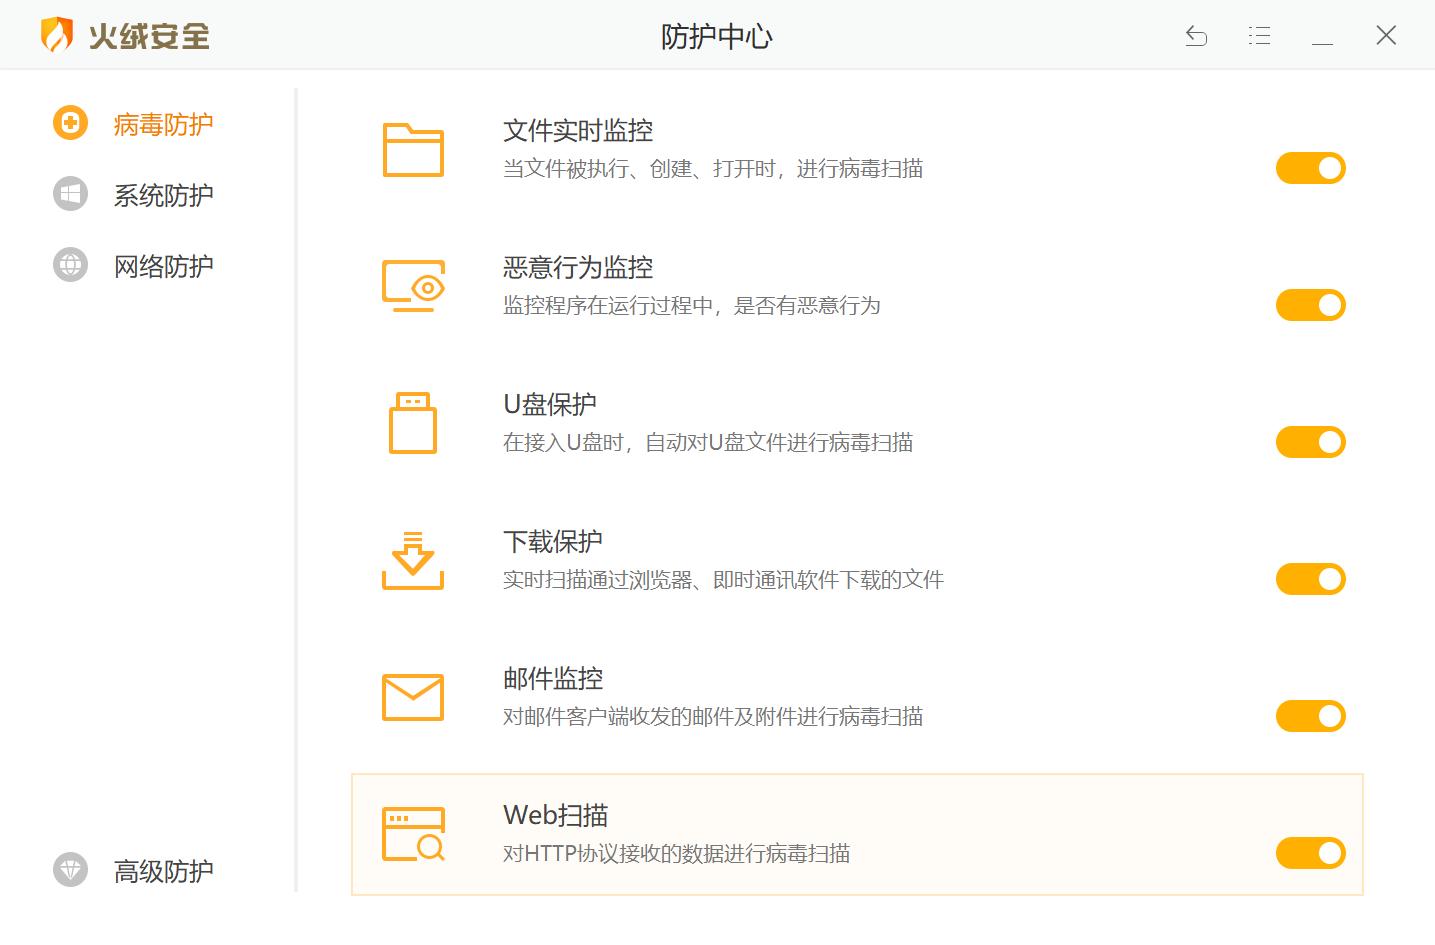Open the list menu icon at top right
Image resolution: width=1435 pixels, height=945 pixels.
point(1259,35)
